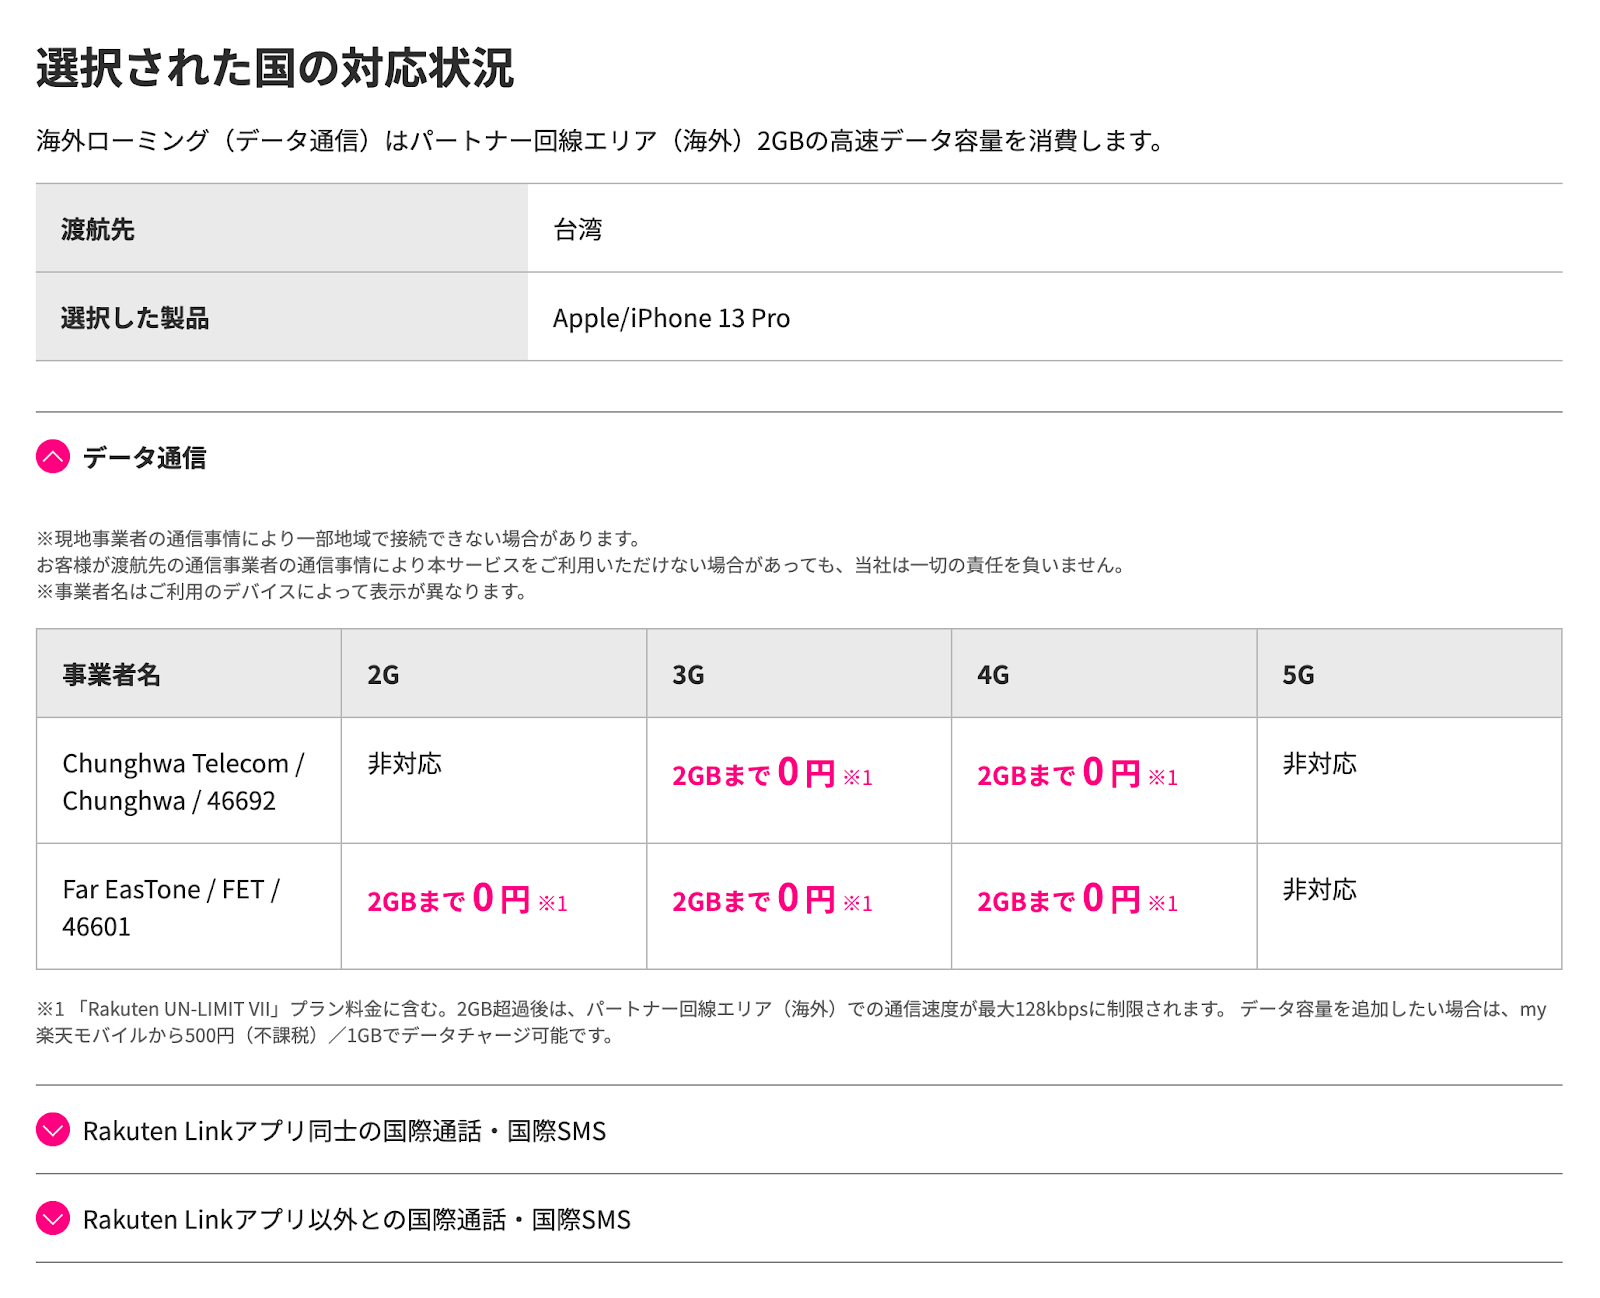Viewport: 1600px width, 1298px height.
Task: Select the 選択した製品 label cell
Action: tap(282, 317)
